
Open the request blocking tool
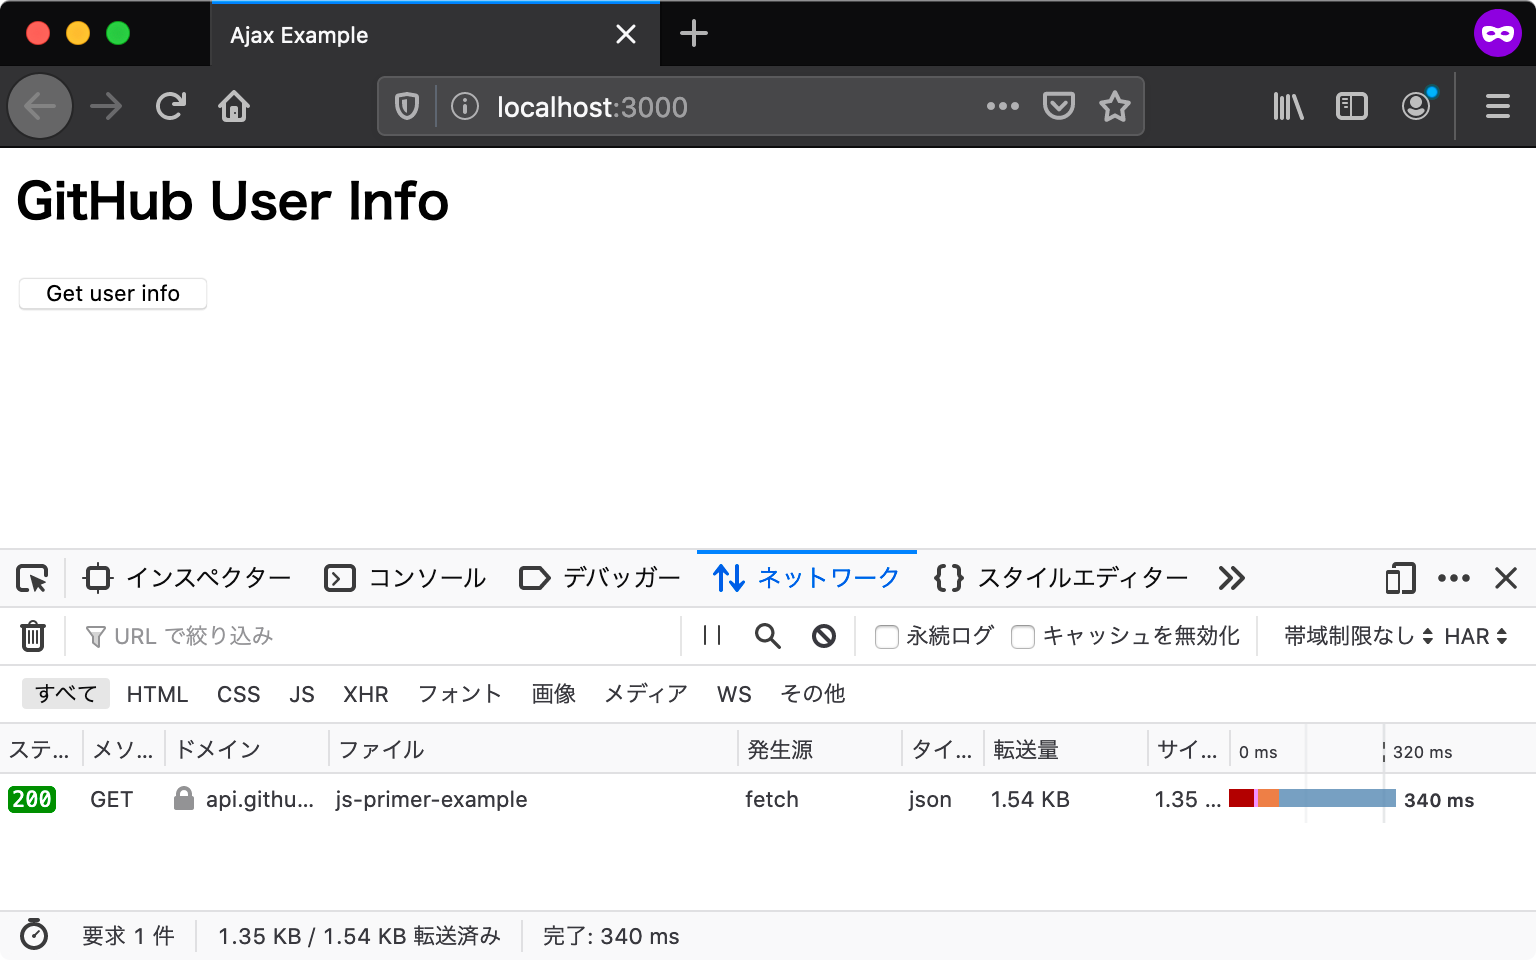823,635
